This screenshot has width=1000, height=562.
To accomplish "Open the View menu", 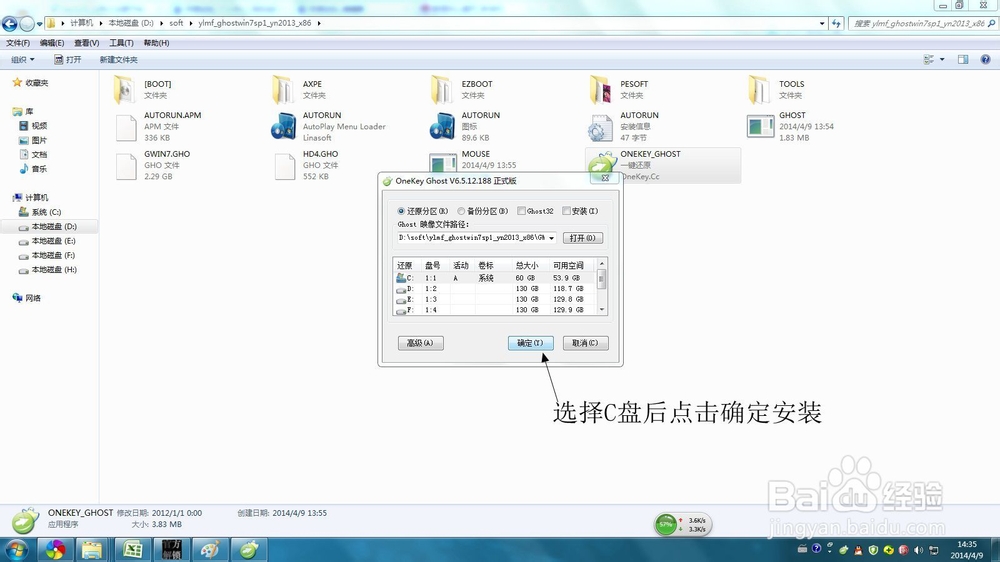I will click(x=86, y=43).
